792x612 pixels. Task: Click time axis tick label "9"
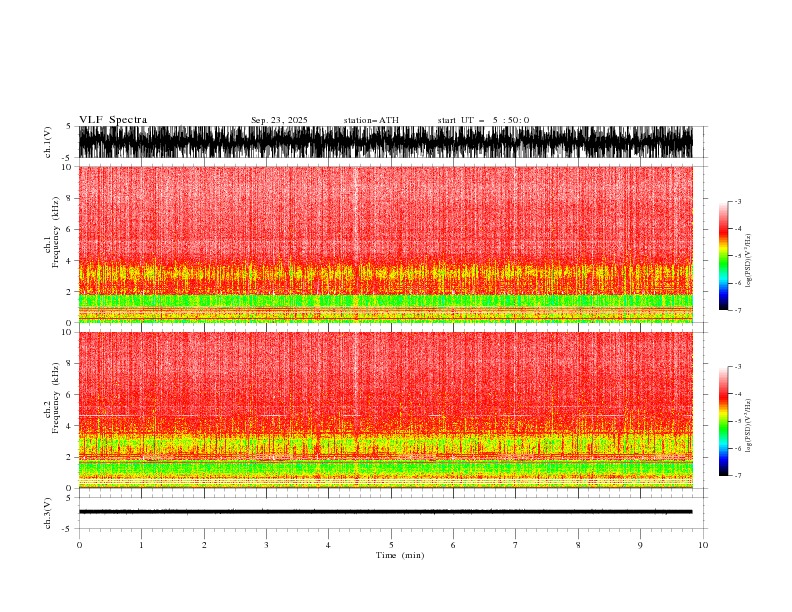(x=640, y=545)
